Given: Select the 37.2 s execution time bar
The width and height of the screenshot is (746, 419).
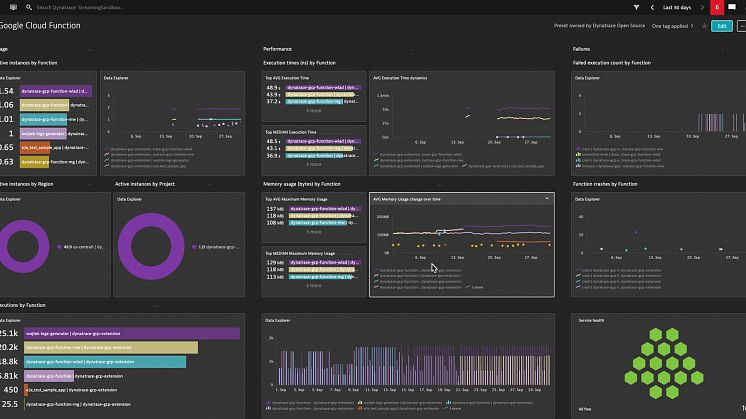Looking at the screenshot, I should 314,101.
